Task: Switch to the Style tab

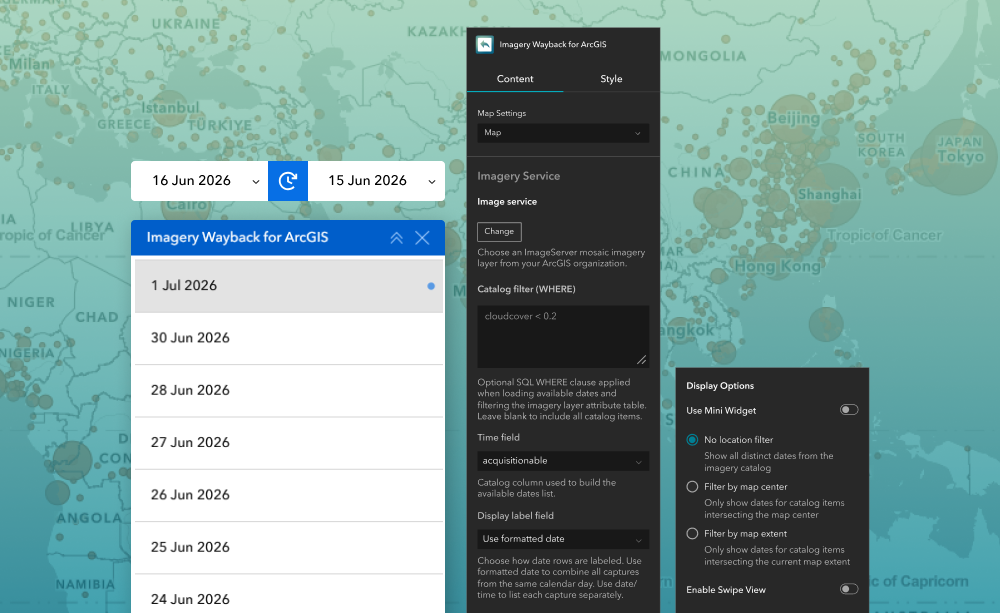Action: [x=611, y=79]
